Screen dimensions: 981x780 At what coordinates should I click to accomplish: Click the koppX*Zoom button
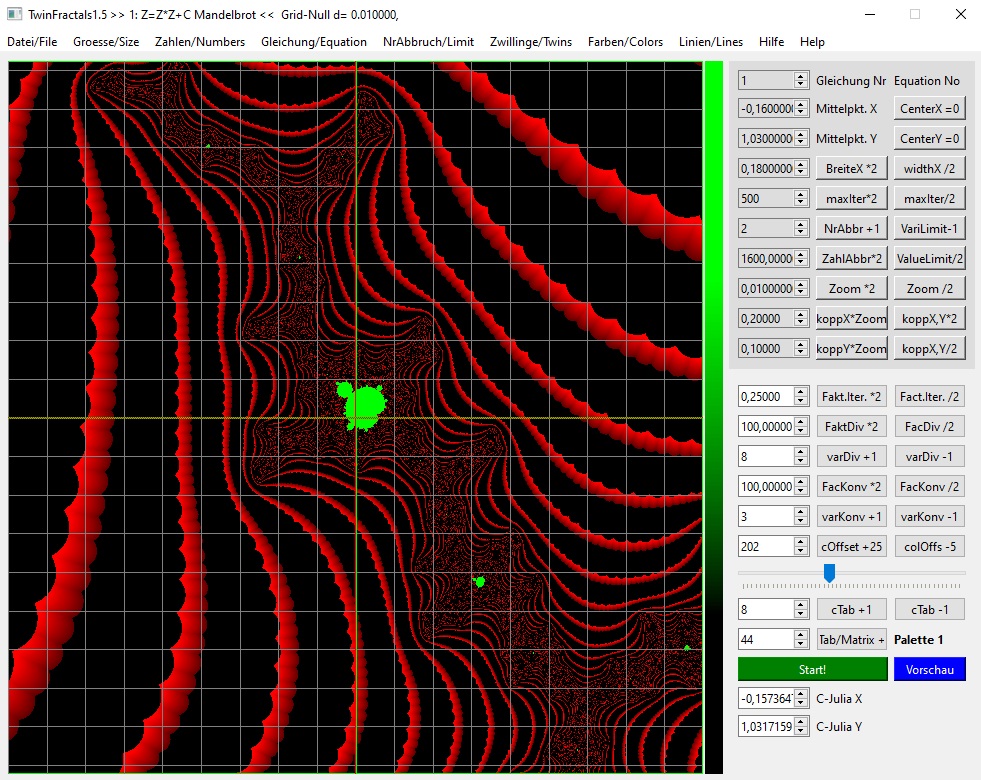[851, 319]
